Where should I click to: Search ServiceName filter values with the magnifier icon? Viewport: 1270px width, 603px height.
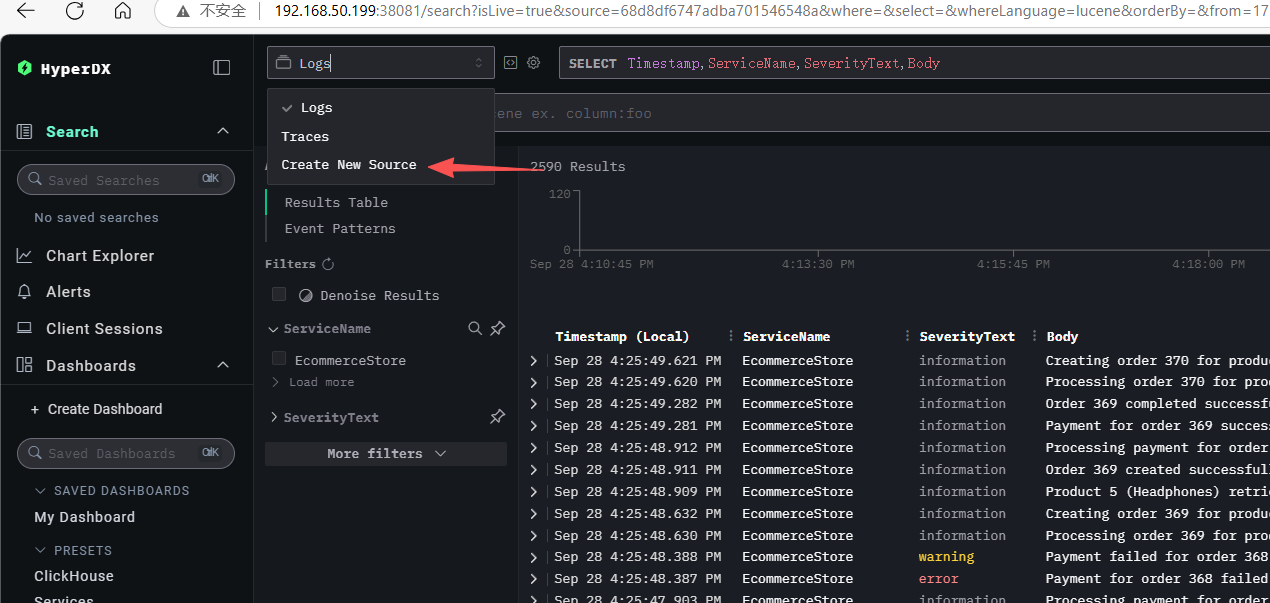click(476, 328)
